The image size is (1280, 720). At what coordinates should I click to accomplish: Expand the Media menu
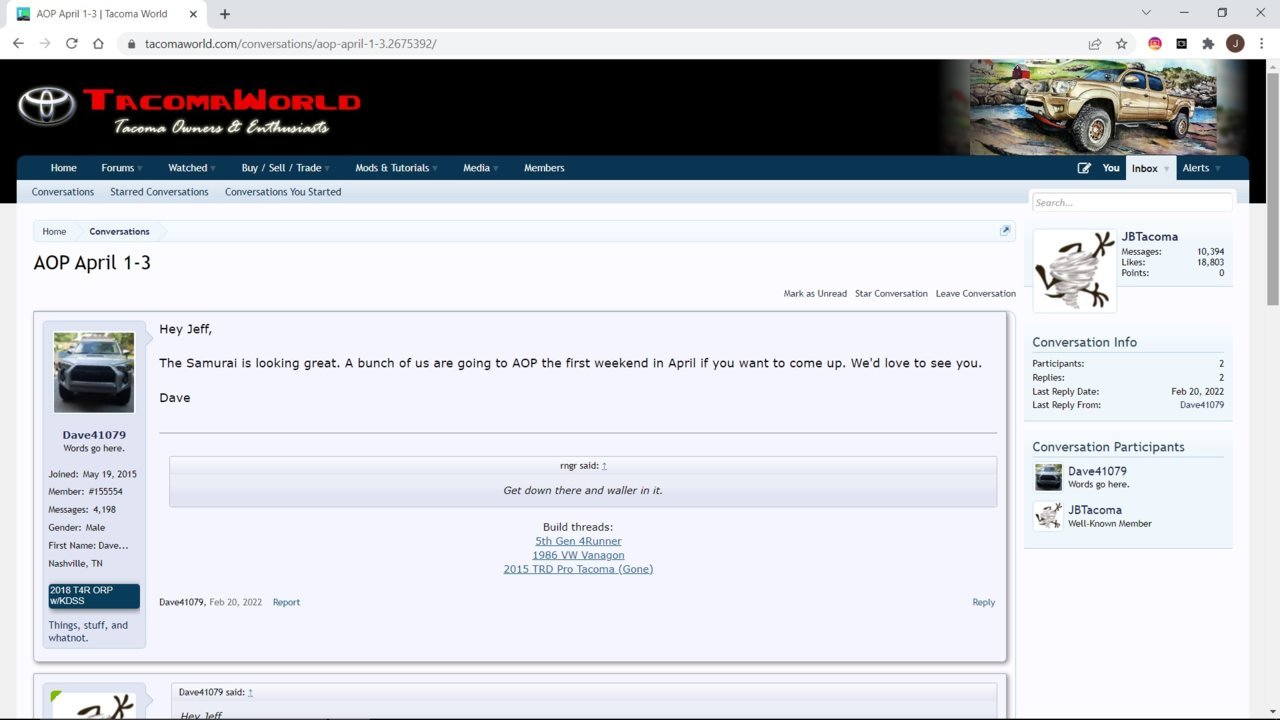pyautogui.click(x=480, y=168)
